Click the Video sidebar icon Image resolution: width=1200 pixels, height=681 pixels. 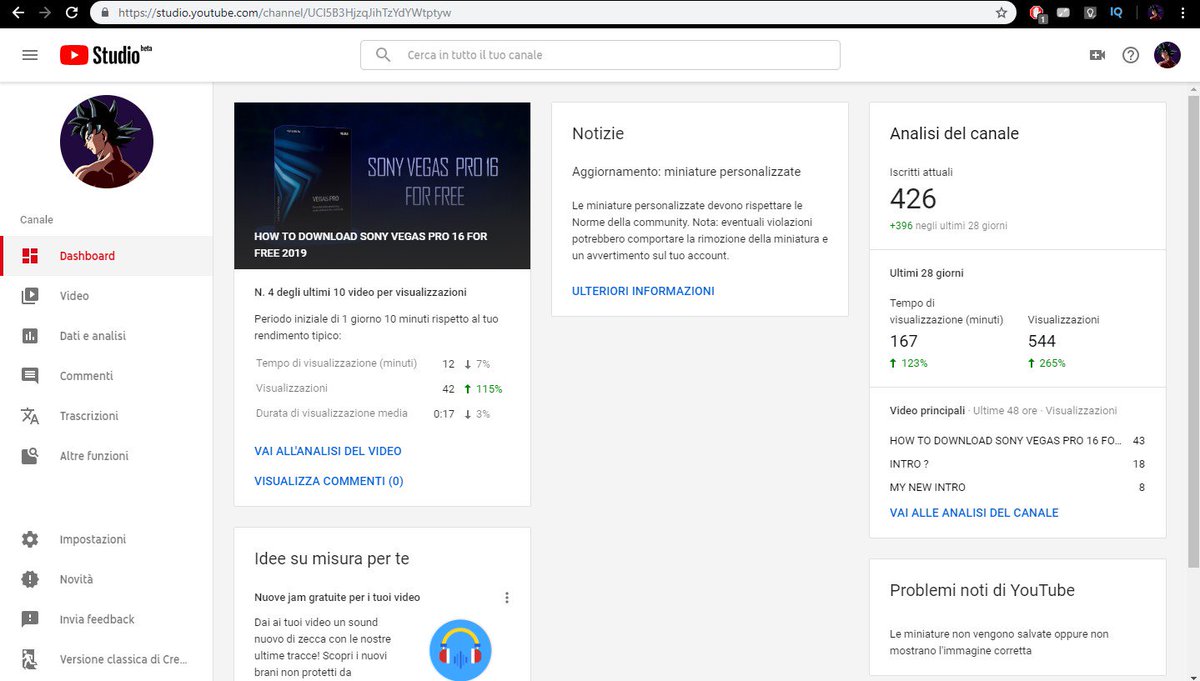pyautogui.click(x=30, y=296)
